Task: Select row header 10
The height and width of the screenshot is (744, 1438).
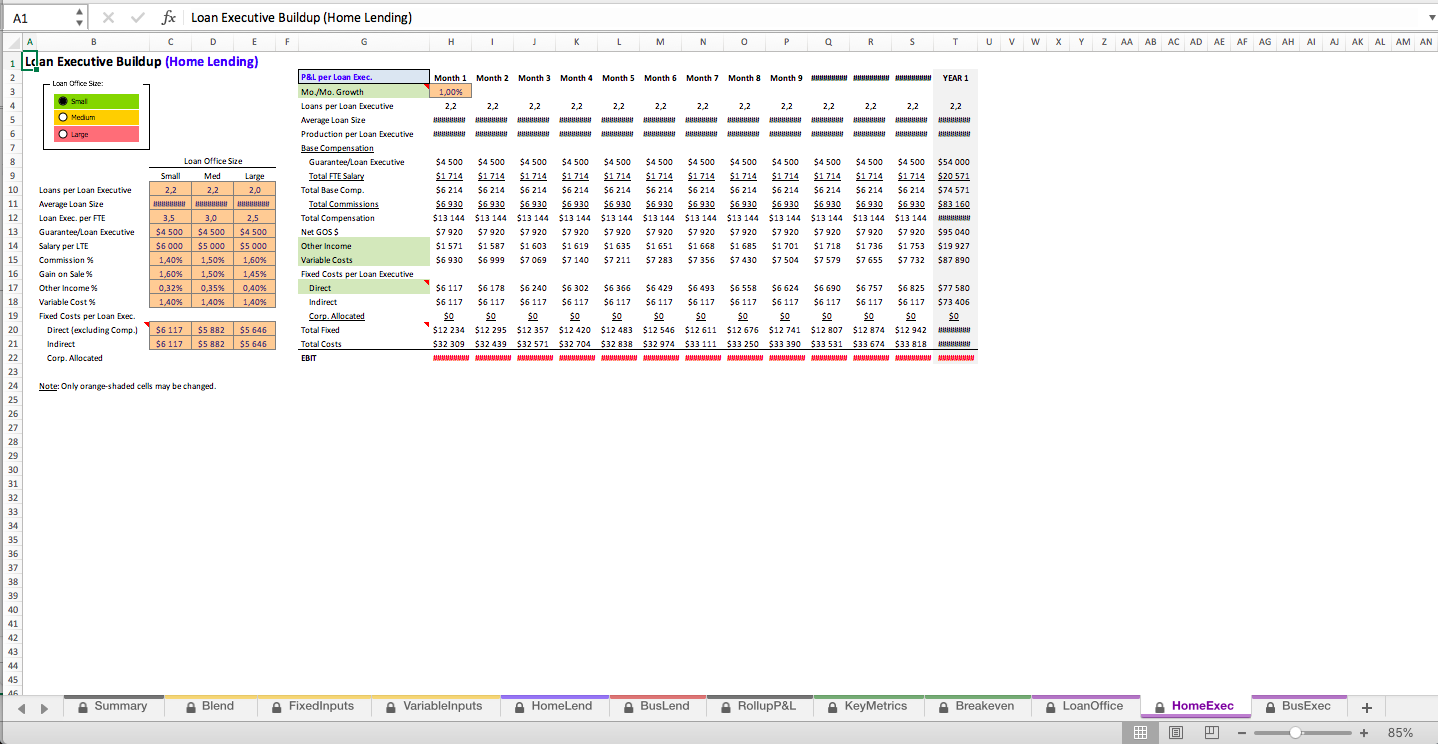Action: click(12, 189)
